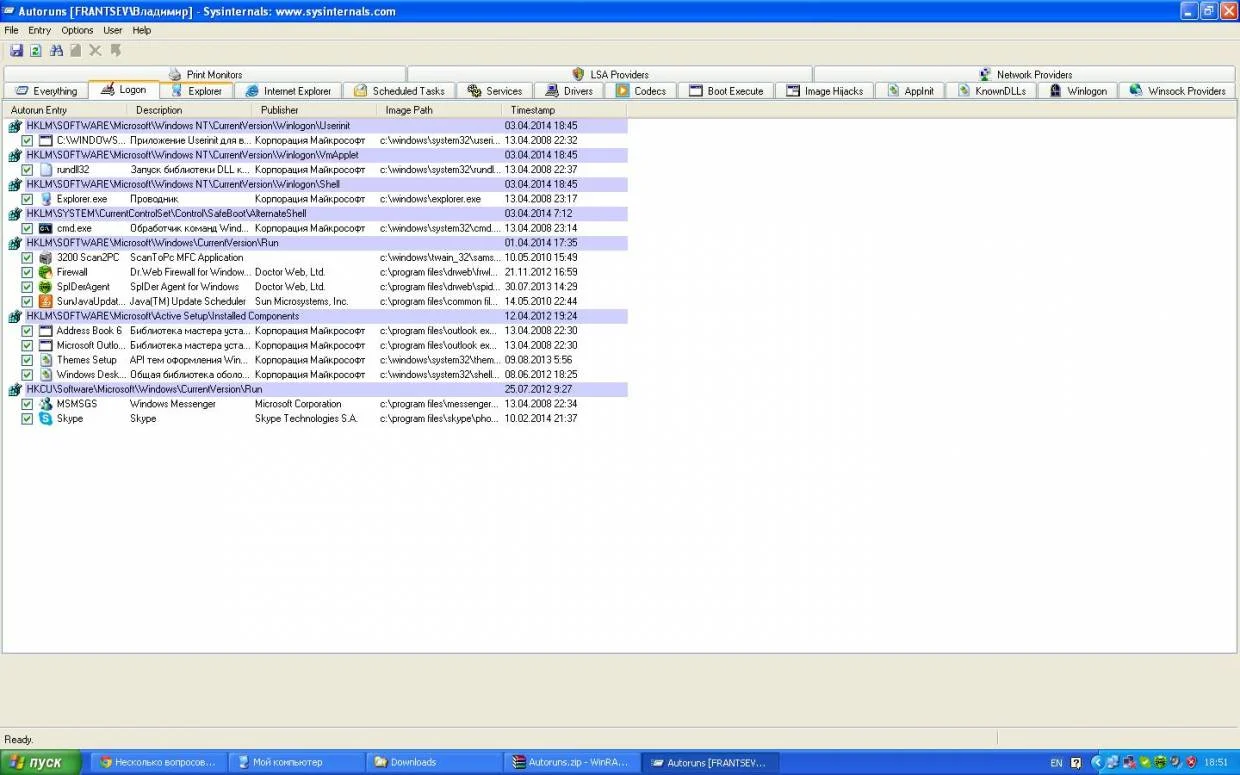Open the Entry menu
The image size is (1240, 775).
pyautogui.click(x=39, y=30)
